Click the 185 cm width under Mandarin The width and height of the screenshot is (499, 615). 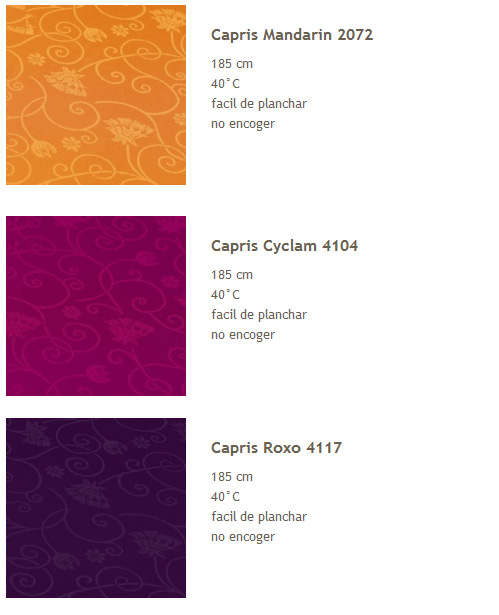pyautogui.click(x=232, y=64)
